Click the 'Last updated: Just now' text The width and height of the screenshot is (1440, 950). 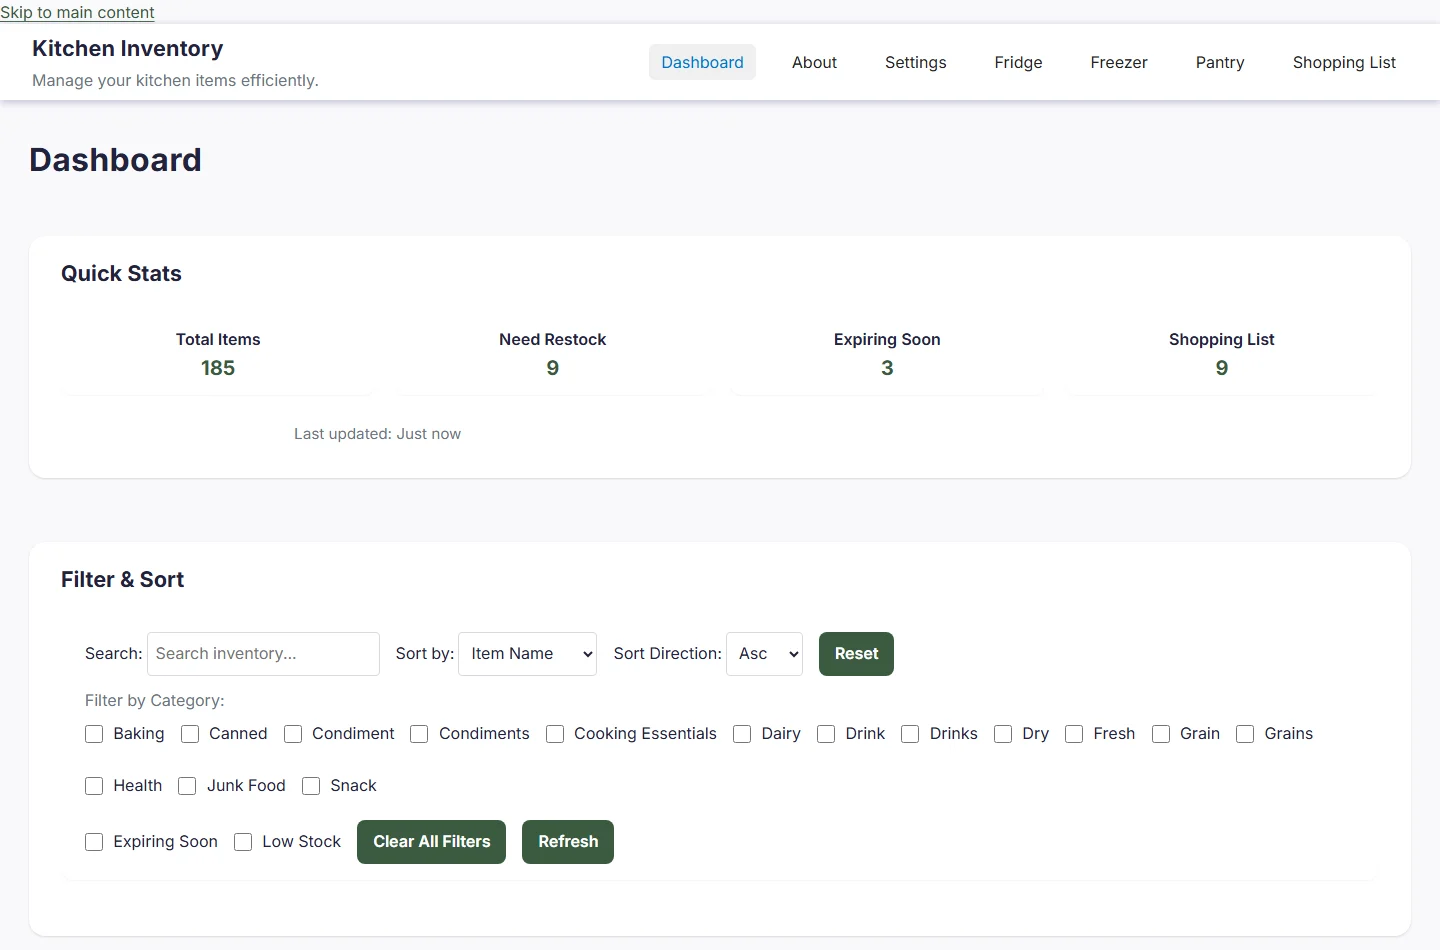click(377, 434)
